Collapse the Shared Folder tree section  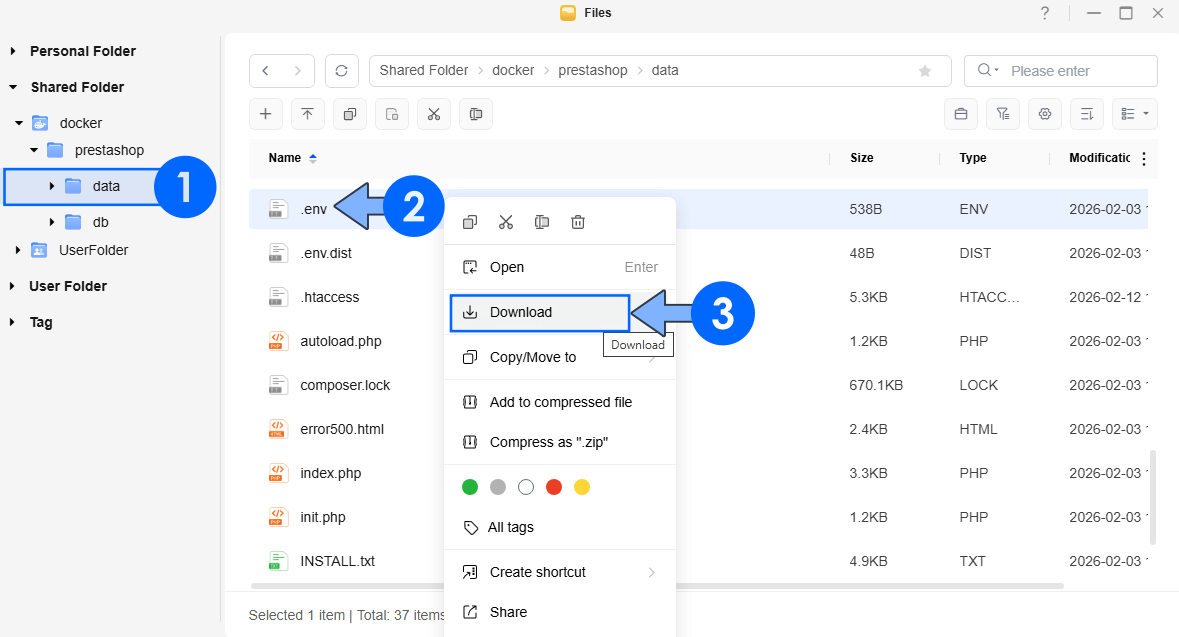pos(14,87)
